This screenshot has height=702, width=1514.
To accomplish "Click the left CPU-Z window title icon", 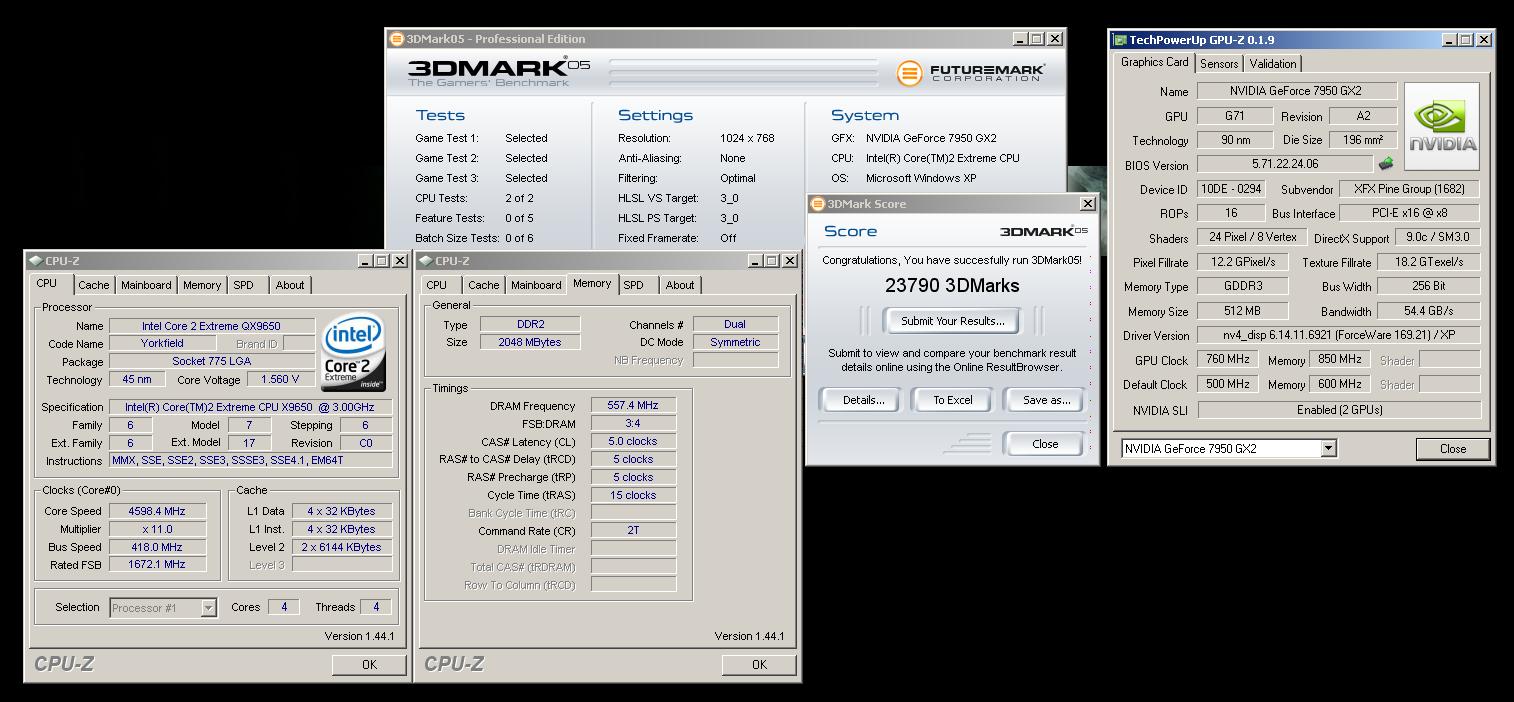I will click(x=35, y=261).
